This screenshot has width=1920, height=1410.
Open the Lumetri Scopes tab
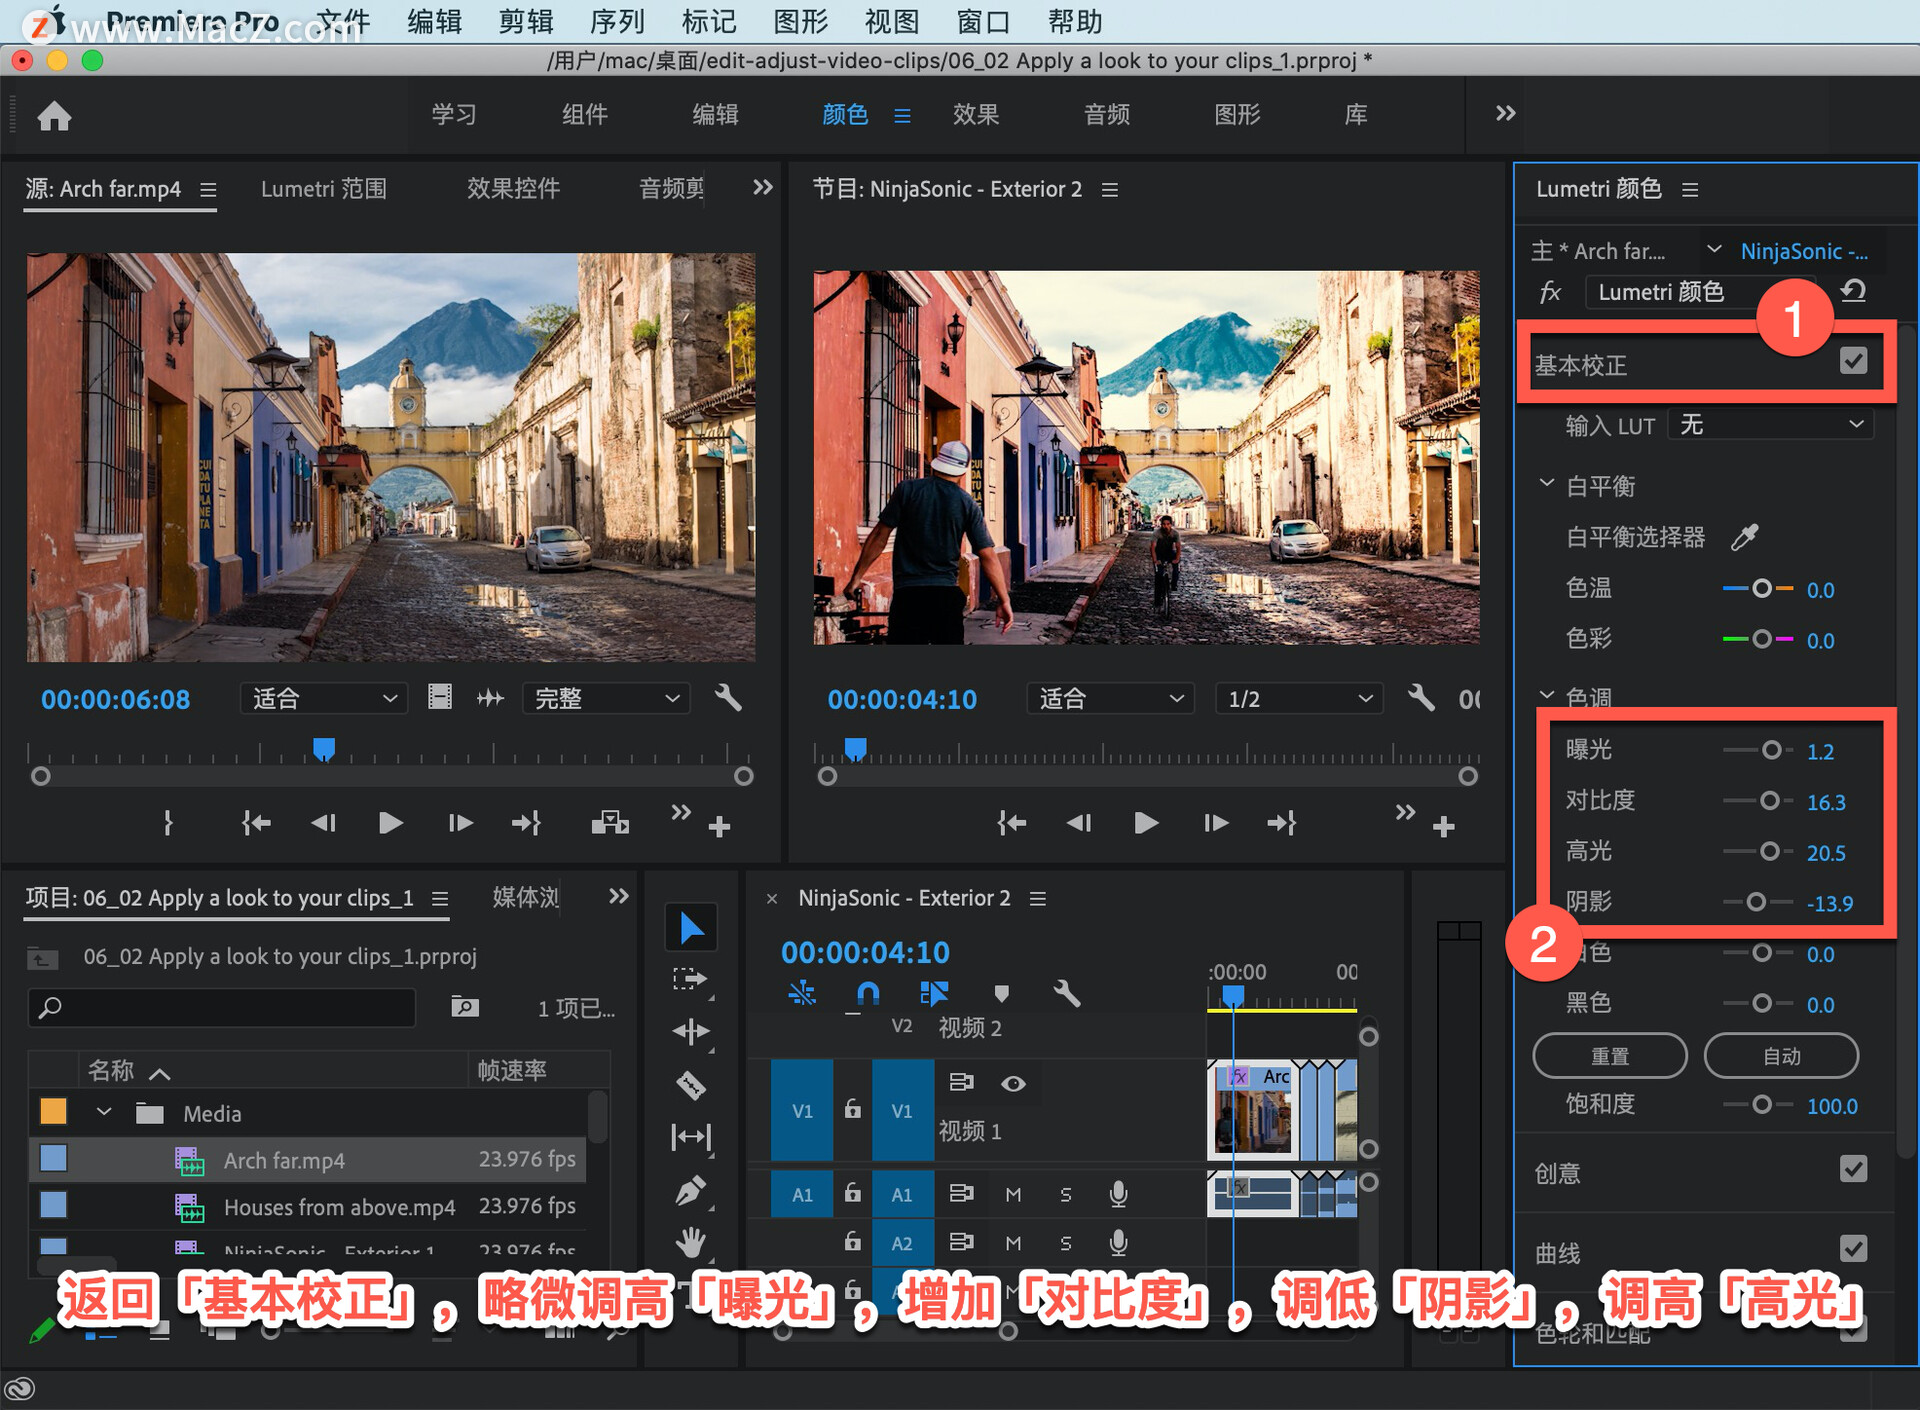pyautogui.click(x=323, y=188)
